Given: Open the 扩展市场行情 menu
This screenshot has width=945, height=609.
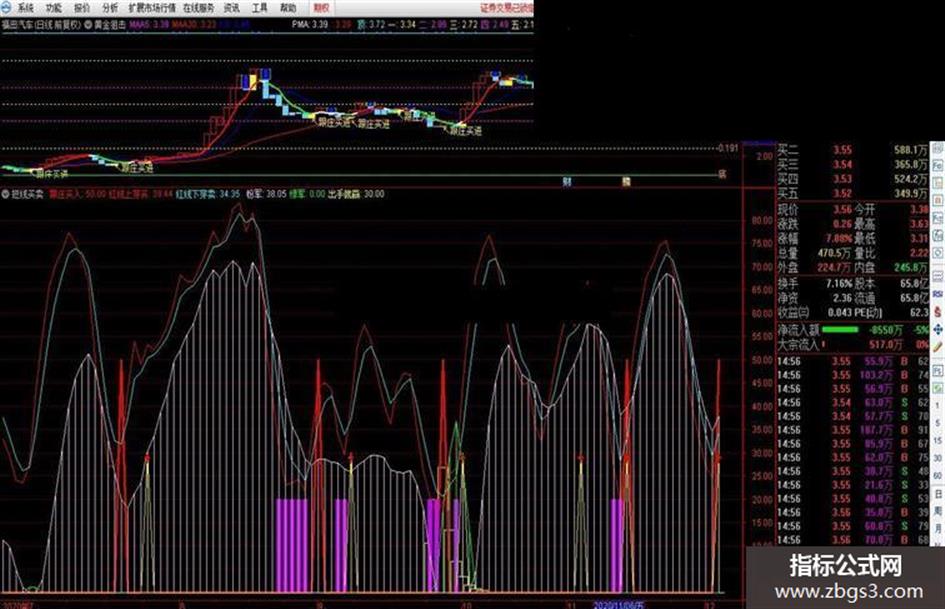Looking at the screenshot, I should (152, 8).
